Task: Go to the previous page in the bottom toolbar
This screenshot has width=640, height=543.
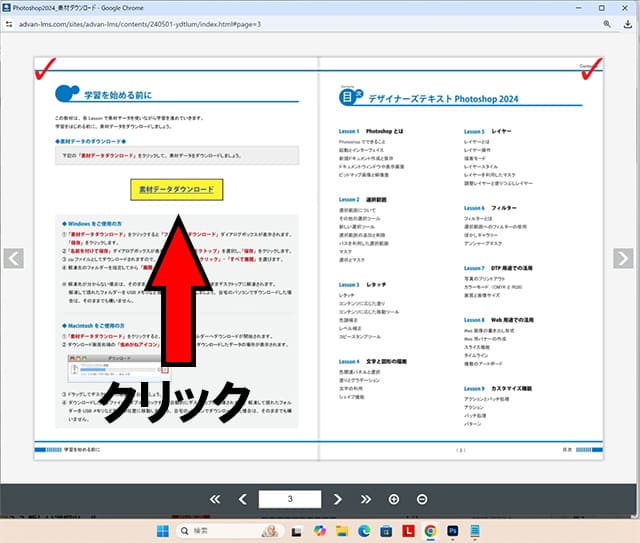Action: point(242,499)
